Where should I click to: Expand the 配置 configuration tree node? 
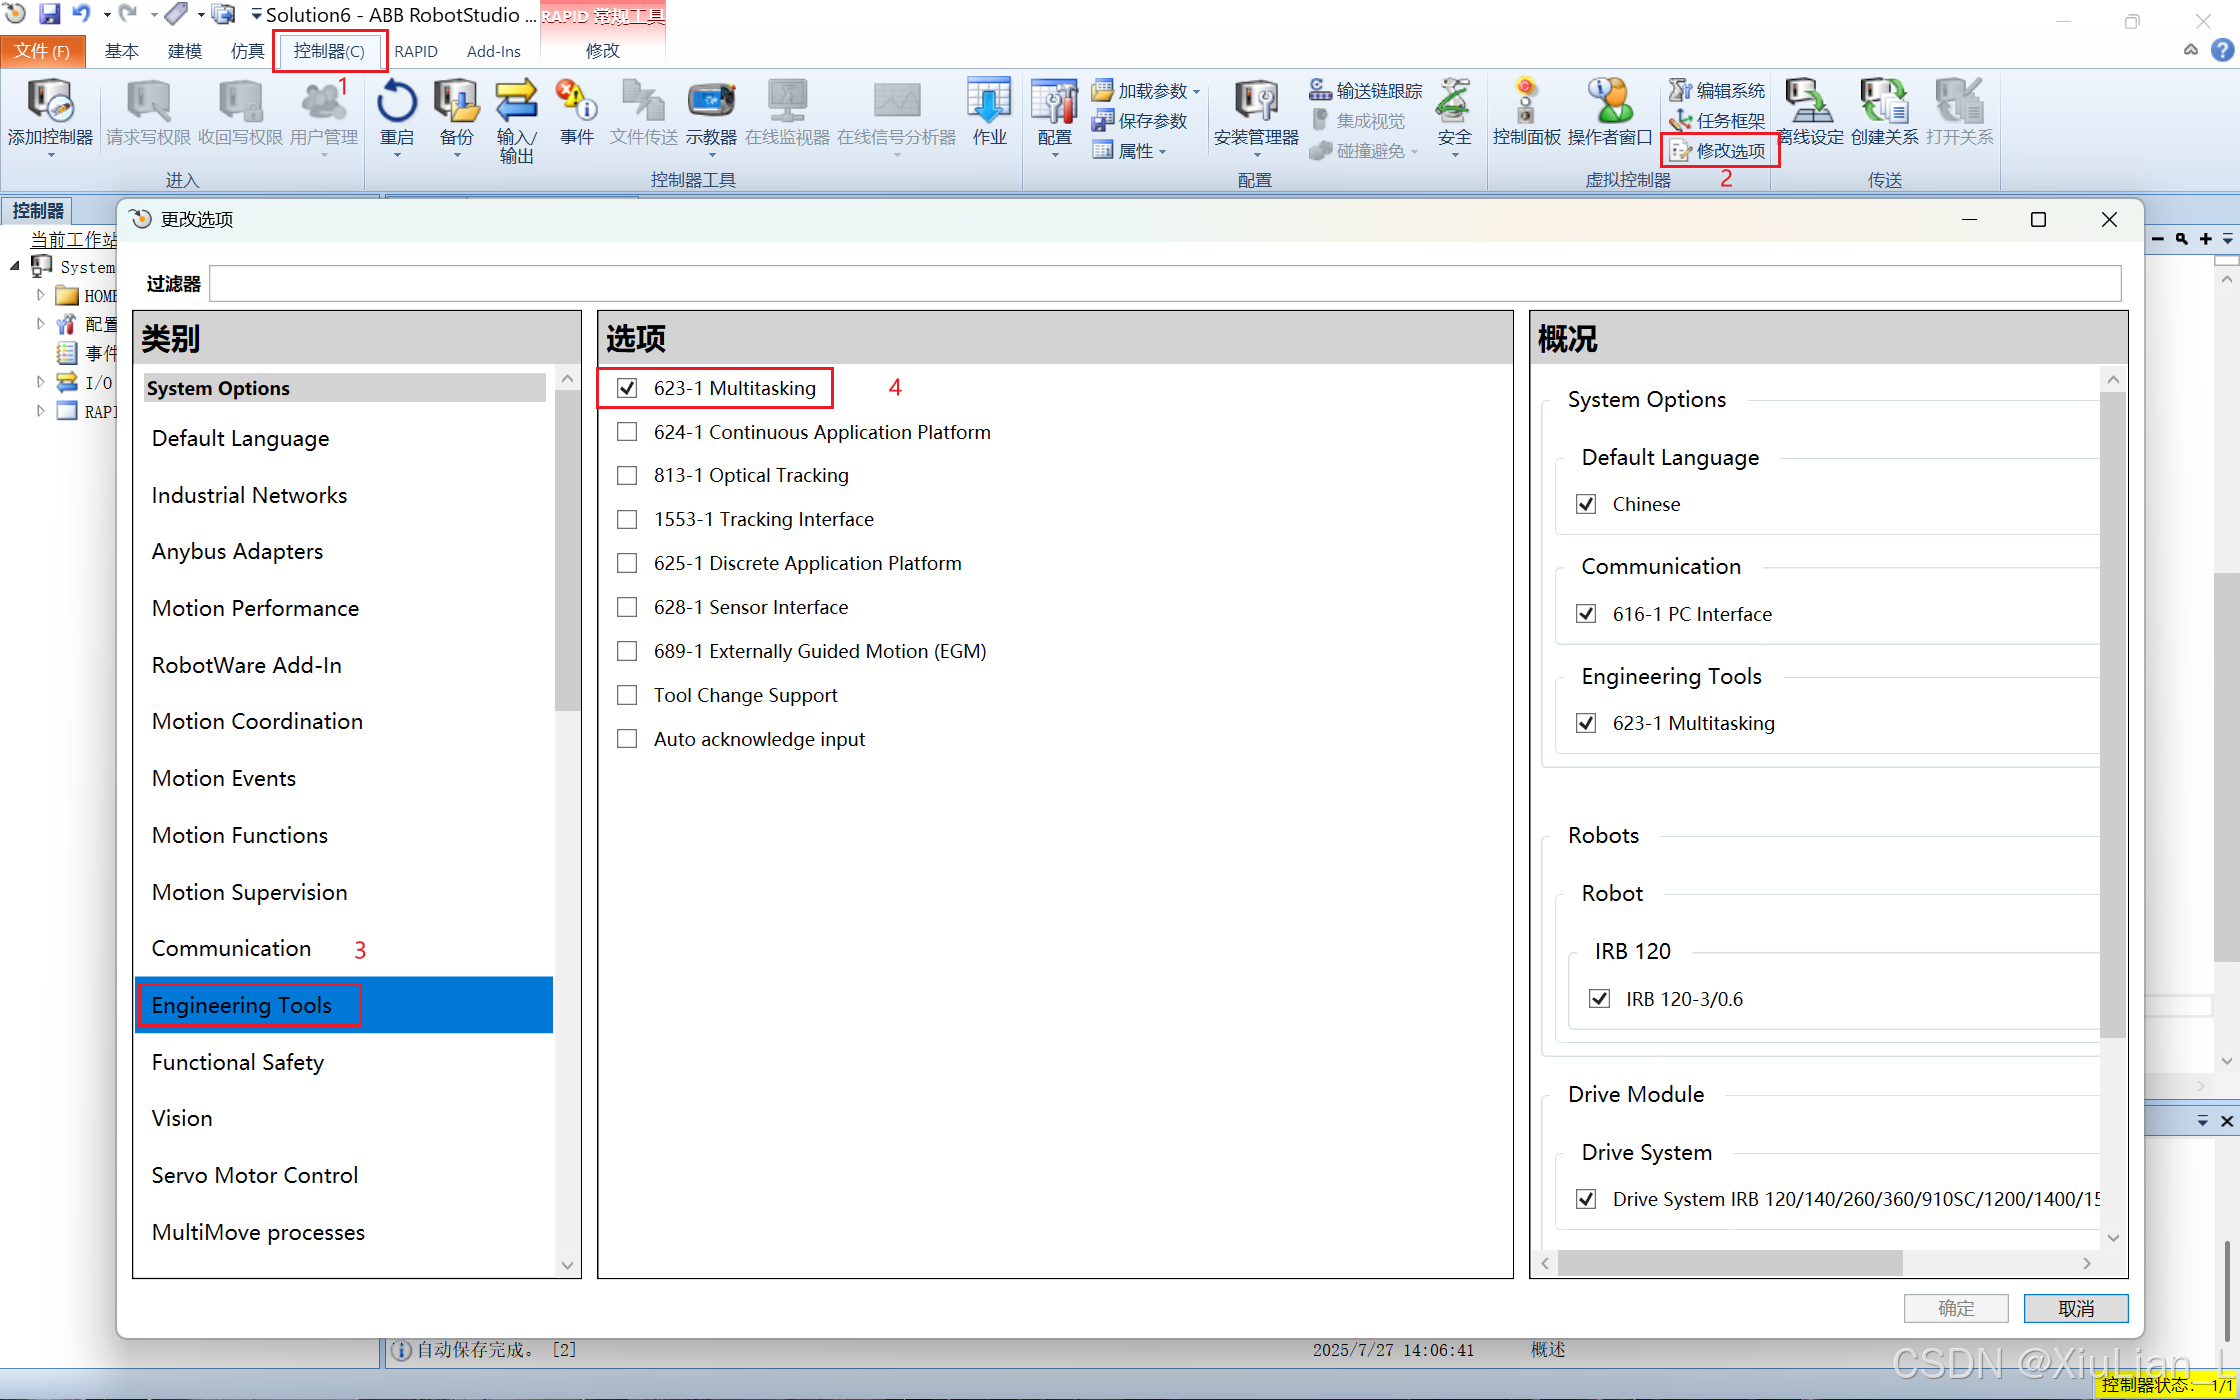(x=40, y=324)
